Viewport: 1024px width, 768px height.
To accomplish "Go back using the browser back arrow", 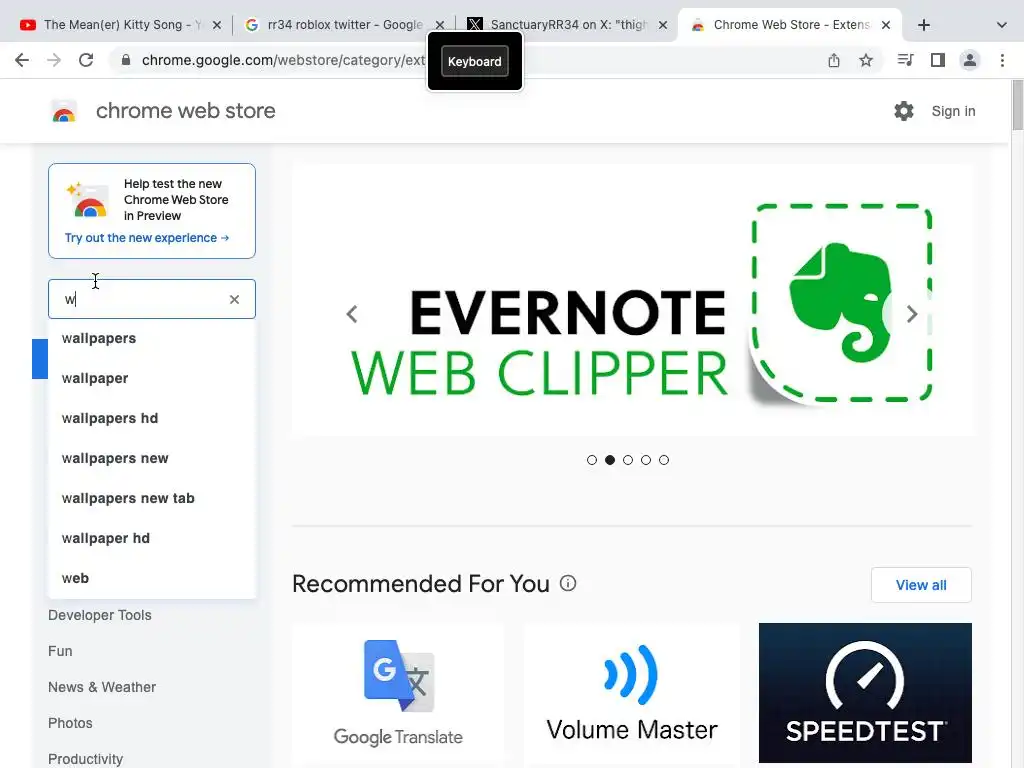I will [x=22, y=60].
